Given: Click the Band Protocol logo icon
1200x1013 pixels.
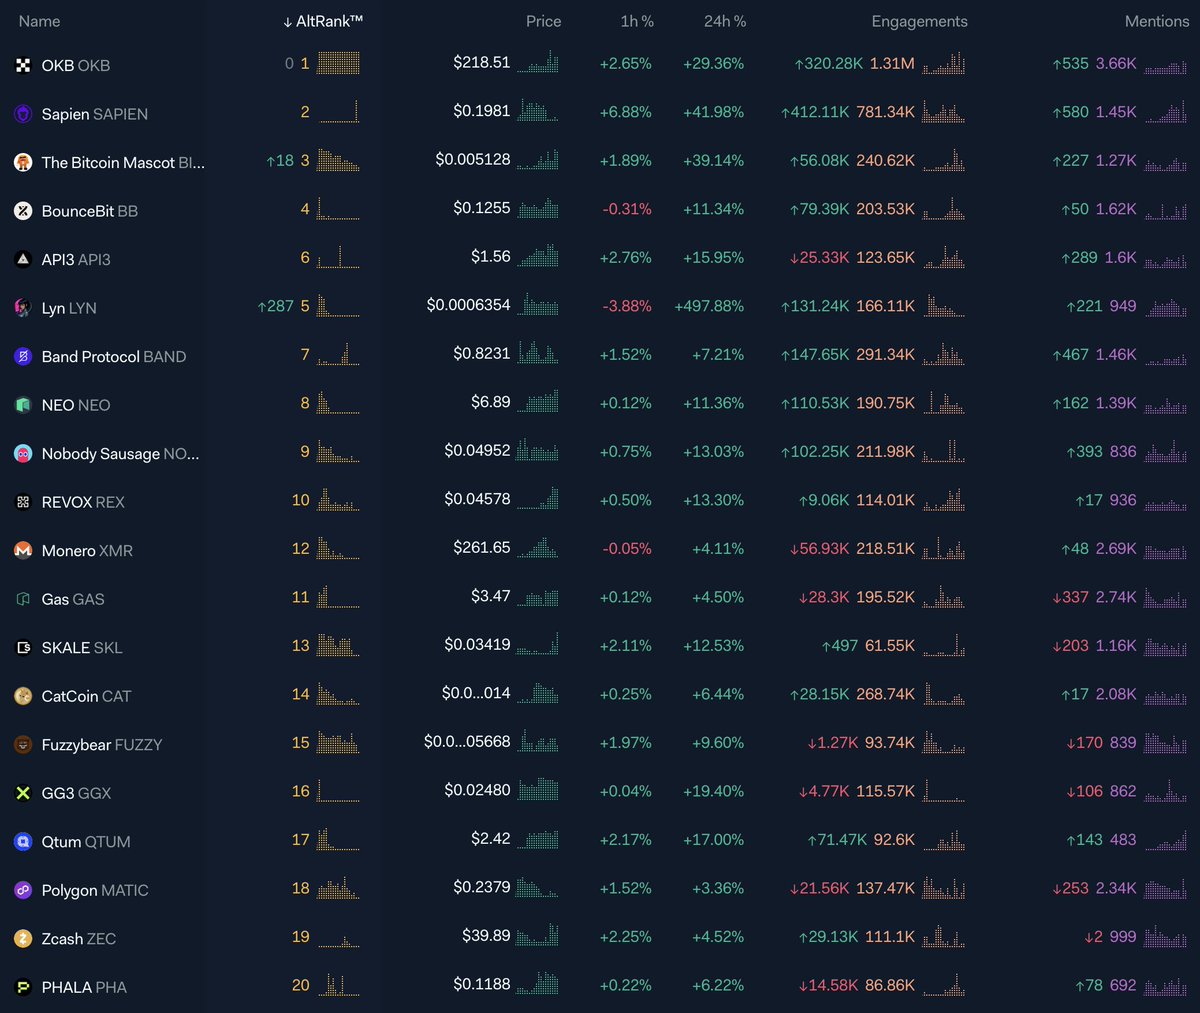Looking at the screenshot, I should (23, 356).
